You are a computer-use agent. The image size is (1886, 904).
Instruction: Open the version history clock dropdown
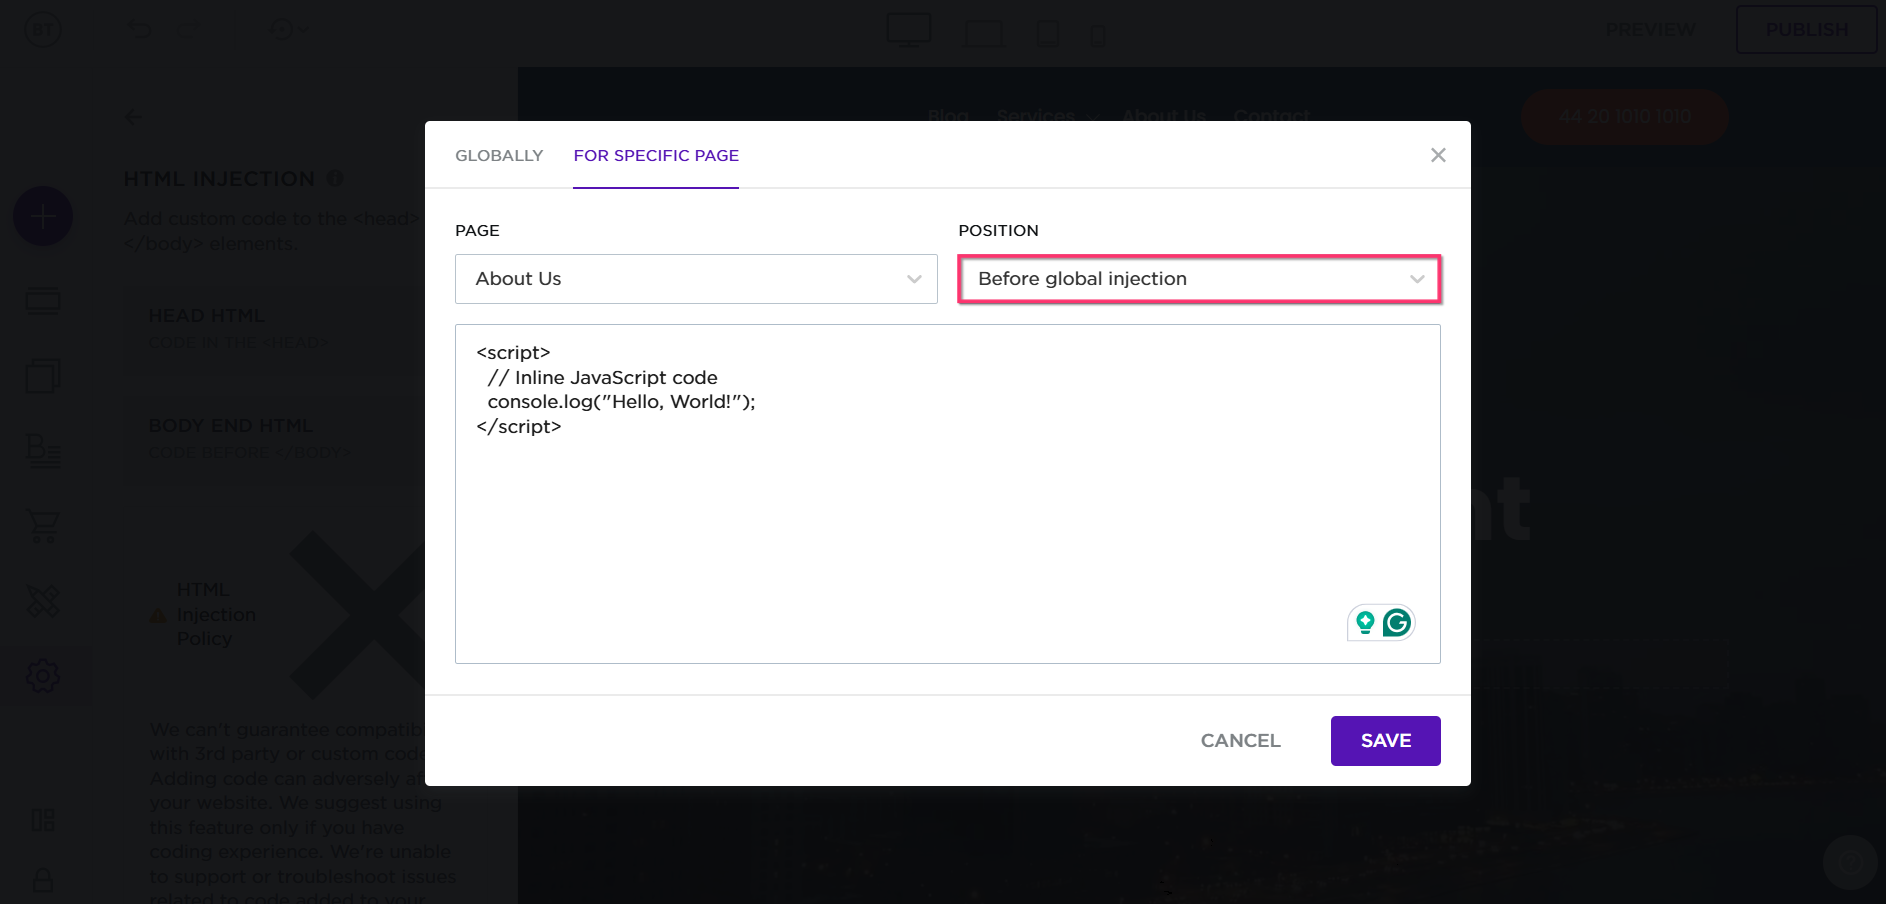tap(289, 30)
